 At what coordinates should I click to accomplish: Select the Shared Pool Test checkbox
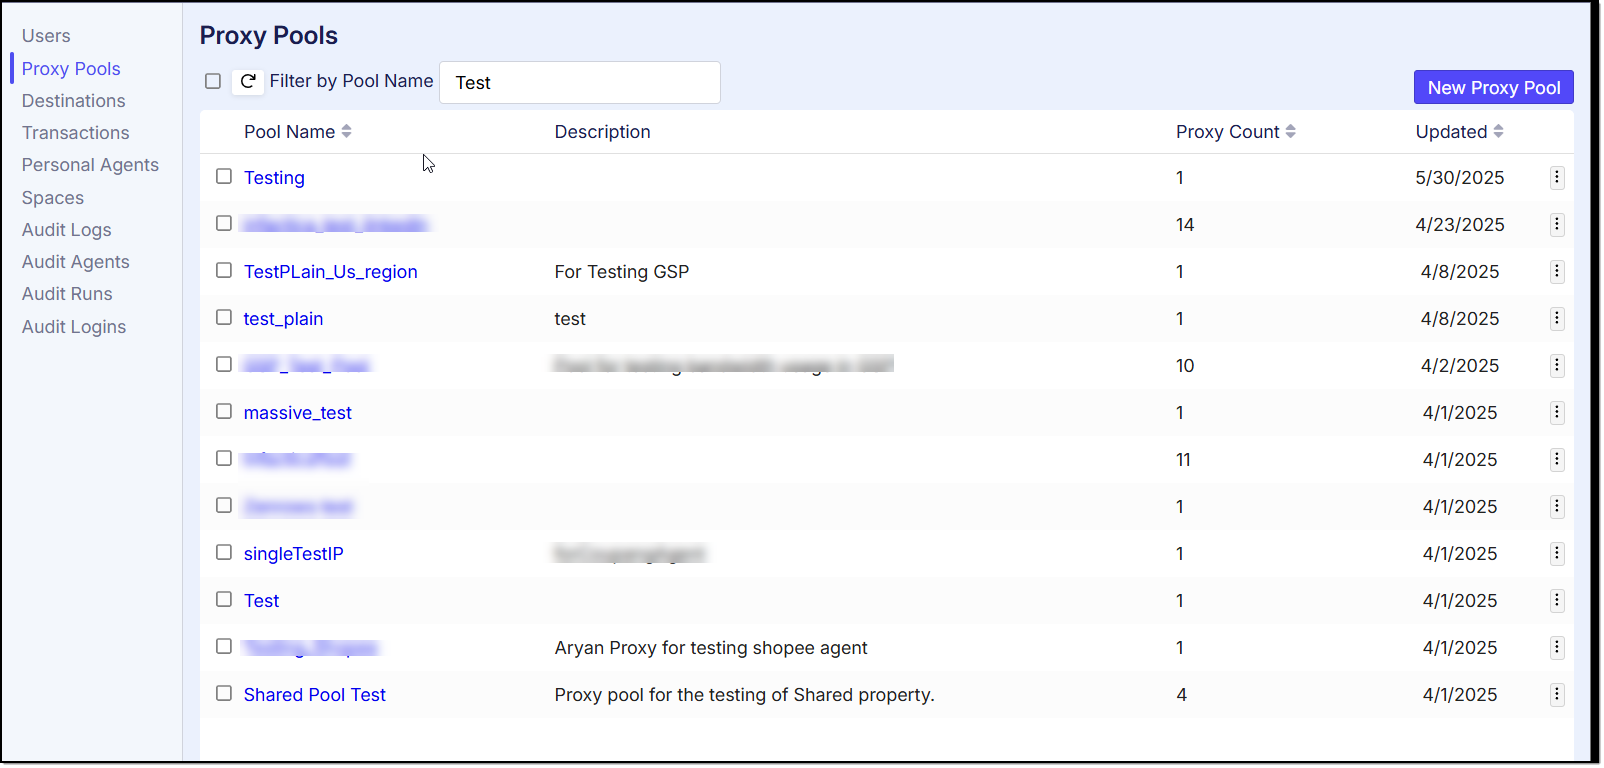[224, 694]
